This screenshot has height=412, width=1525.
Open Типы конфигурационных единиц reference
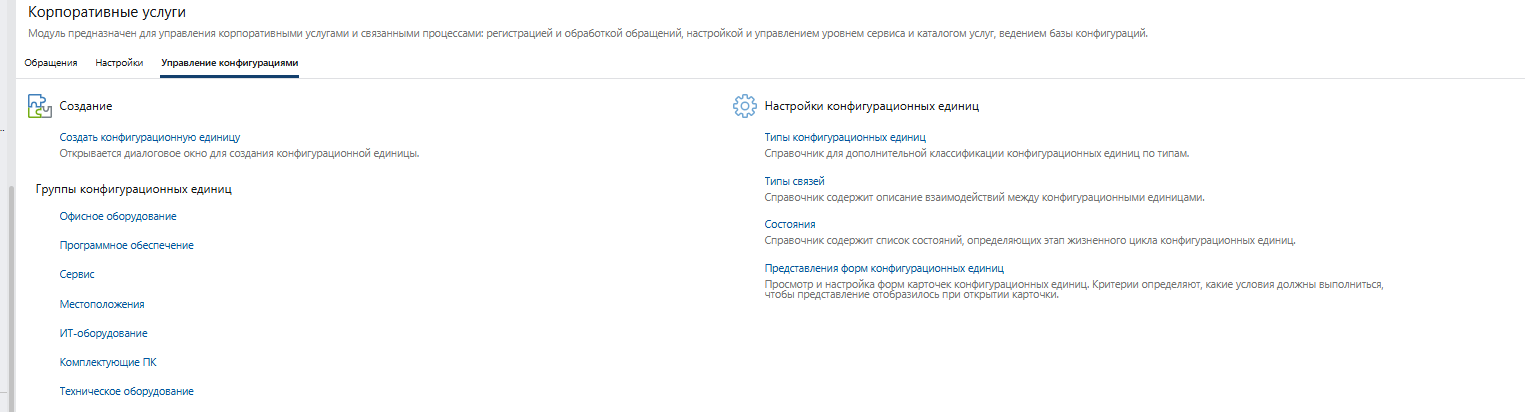coord(845,137)
